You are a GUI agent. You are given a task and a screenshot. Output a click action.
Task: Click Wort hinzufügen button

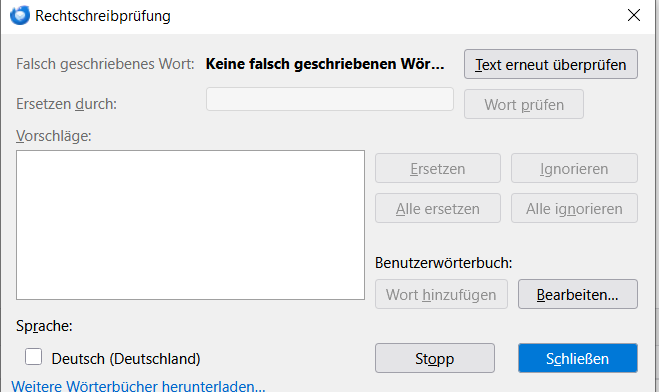point(441,294)
